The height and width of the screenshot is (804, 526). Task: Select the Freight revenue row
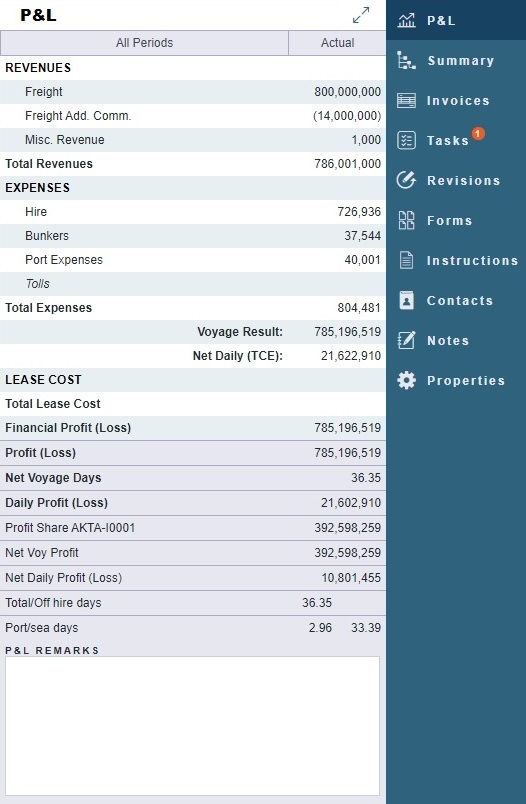pyautogui.click(x=193, y=92)
